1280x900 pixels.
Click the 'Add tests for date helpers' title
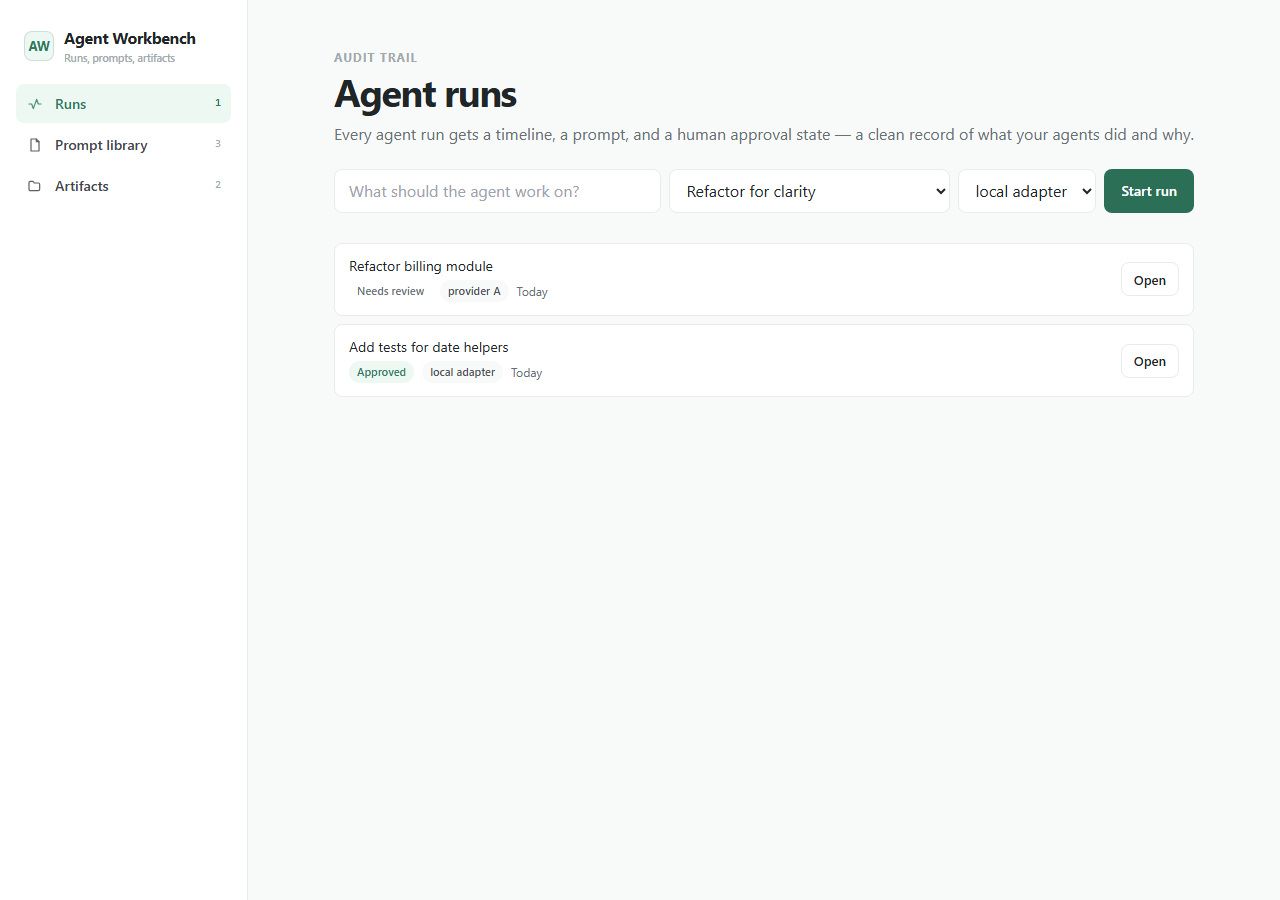point(429,347)
